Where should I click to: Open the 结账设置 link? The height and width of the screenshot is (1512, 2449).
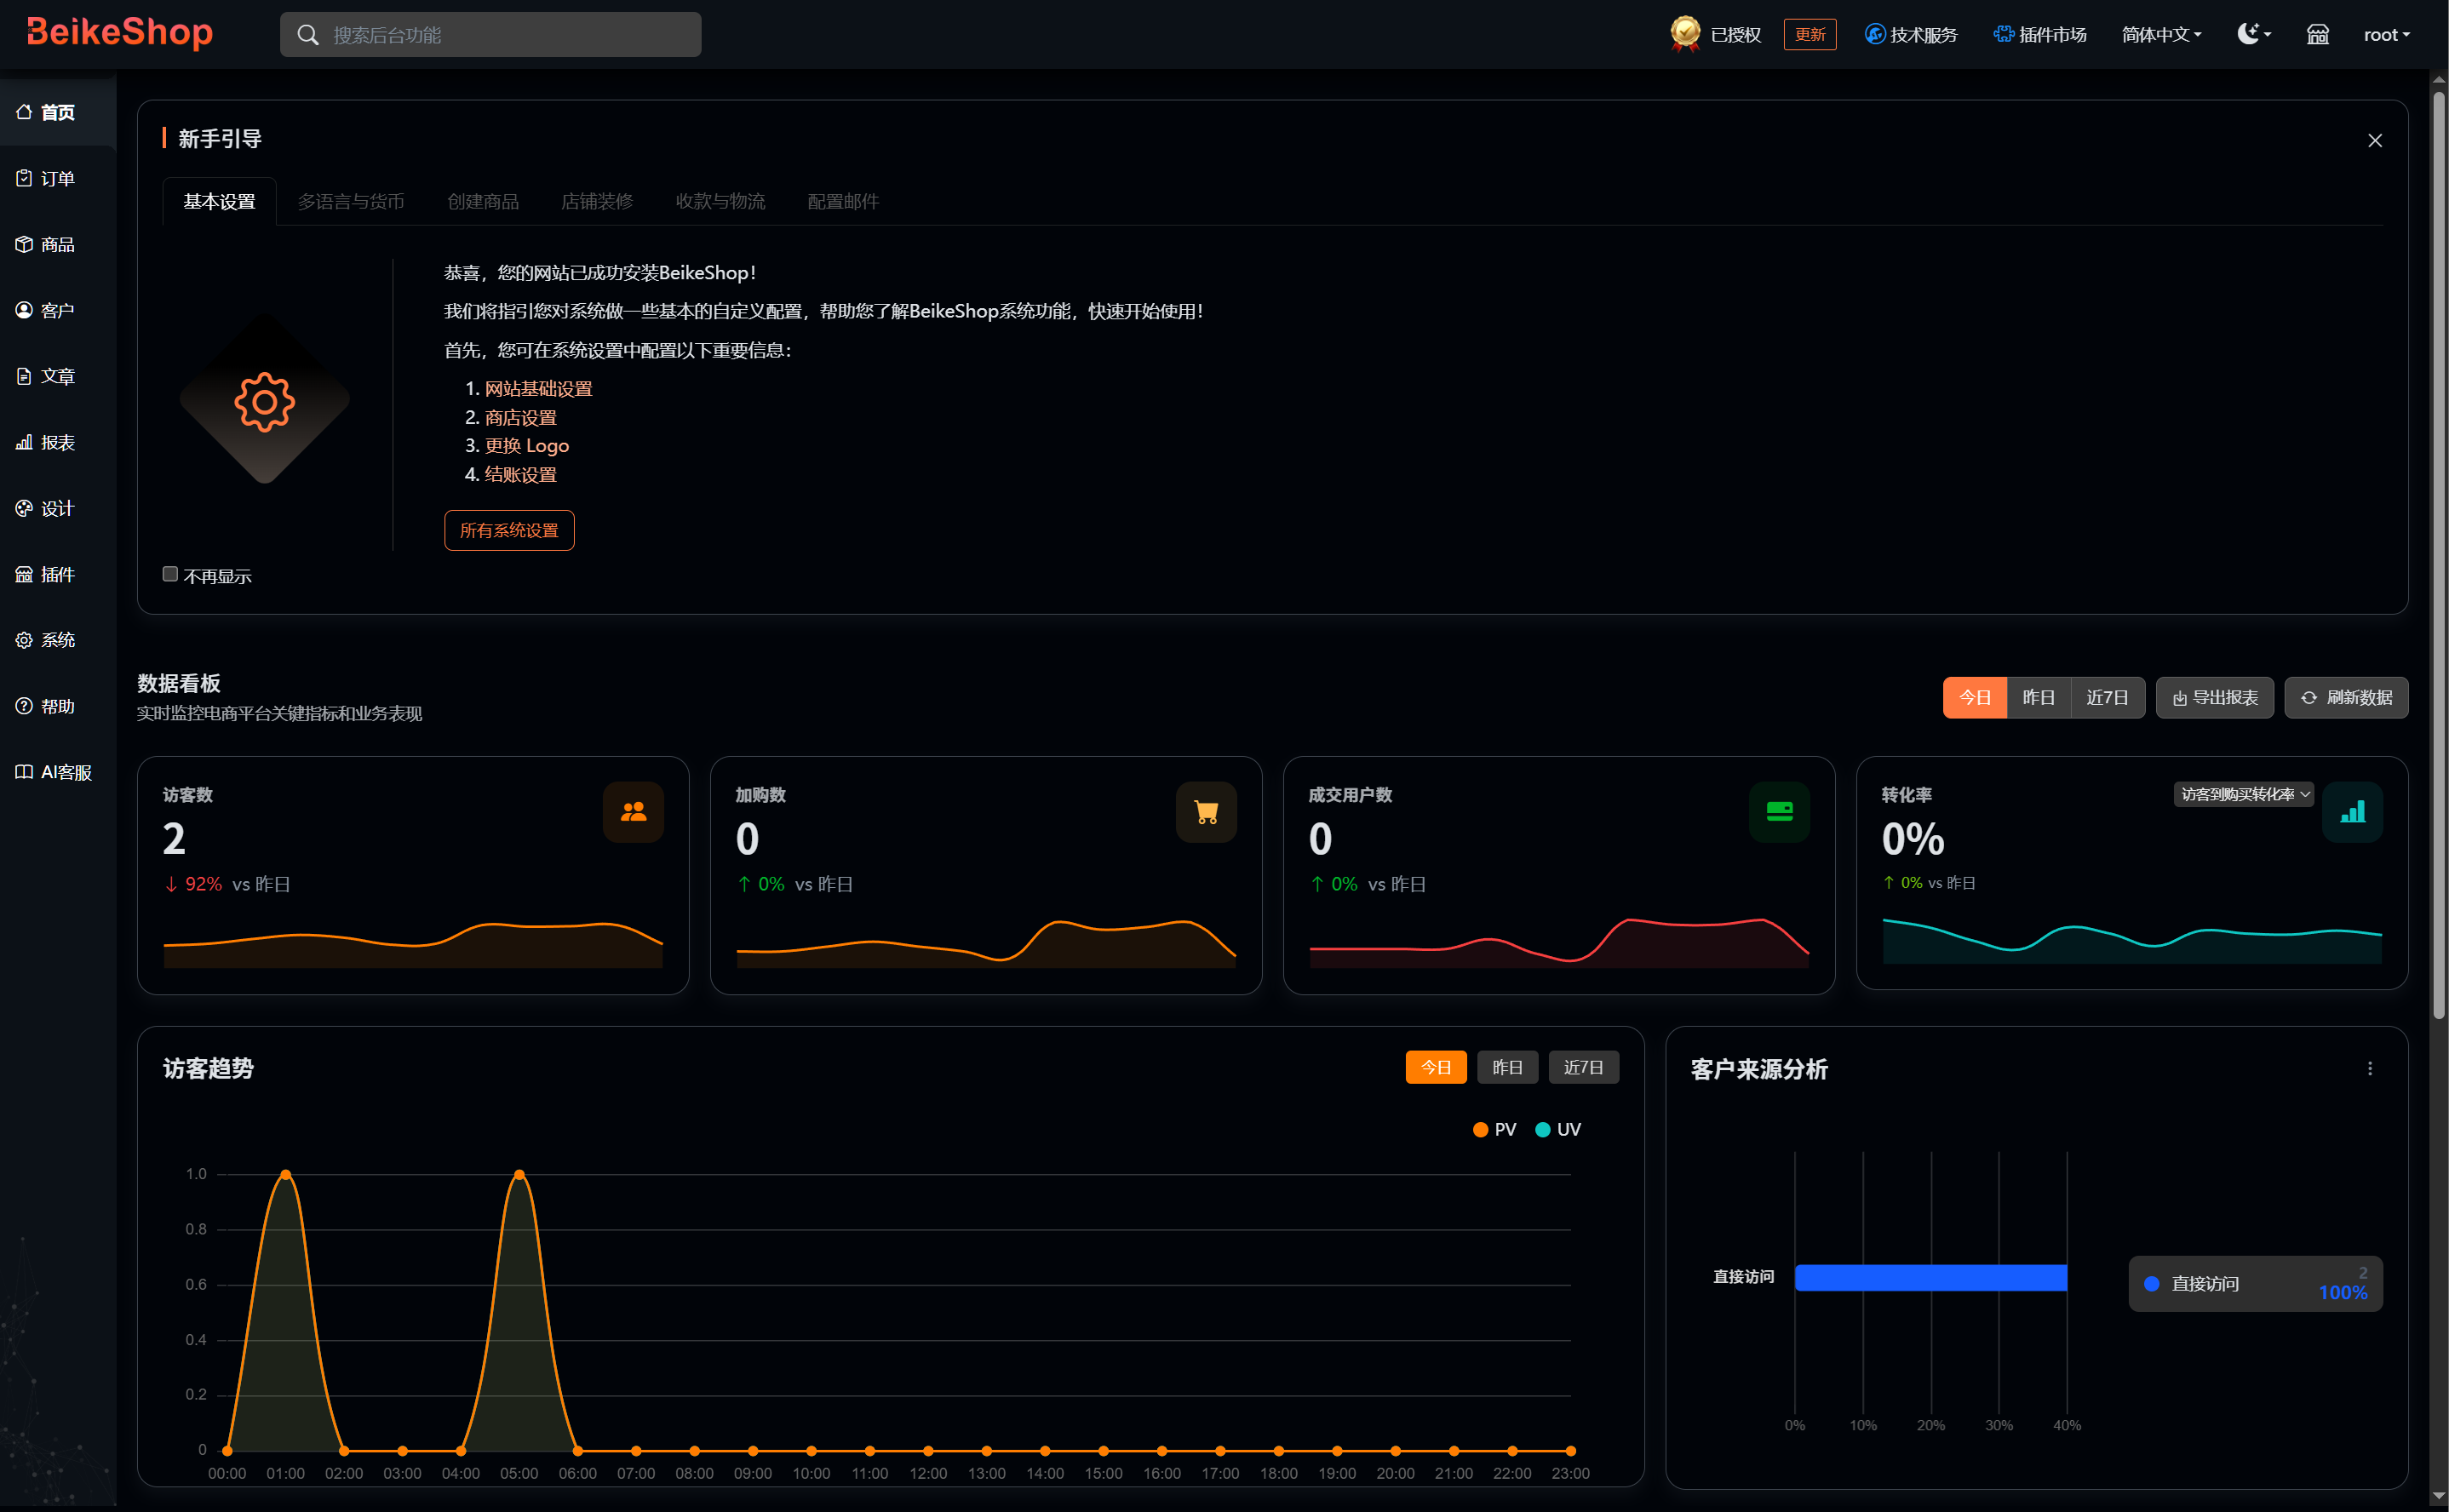pyautogui.click(x=521, y=474)
